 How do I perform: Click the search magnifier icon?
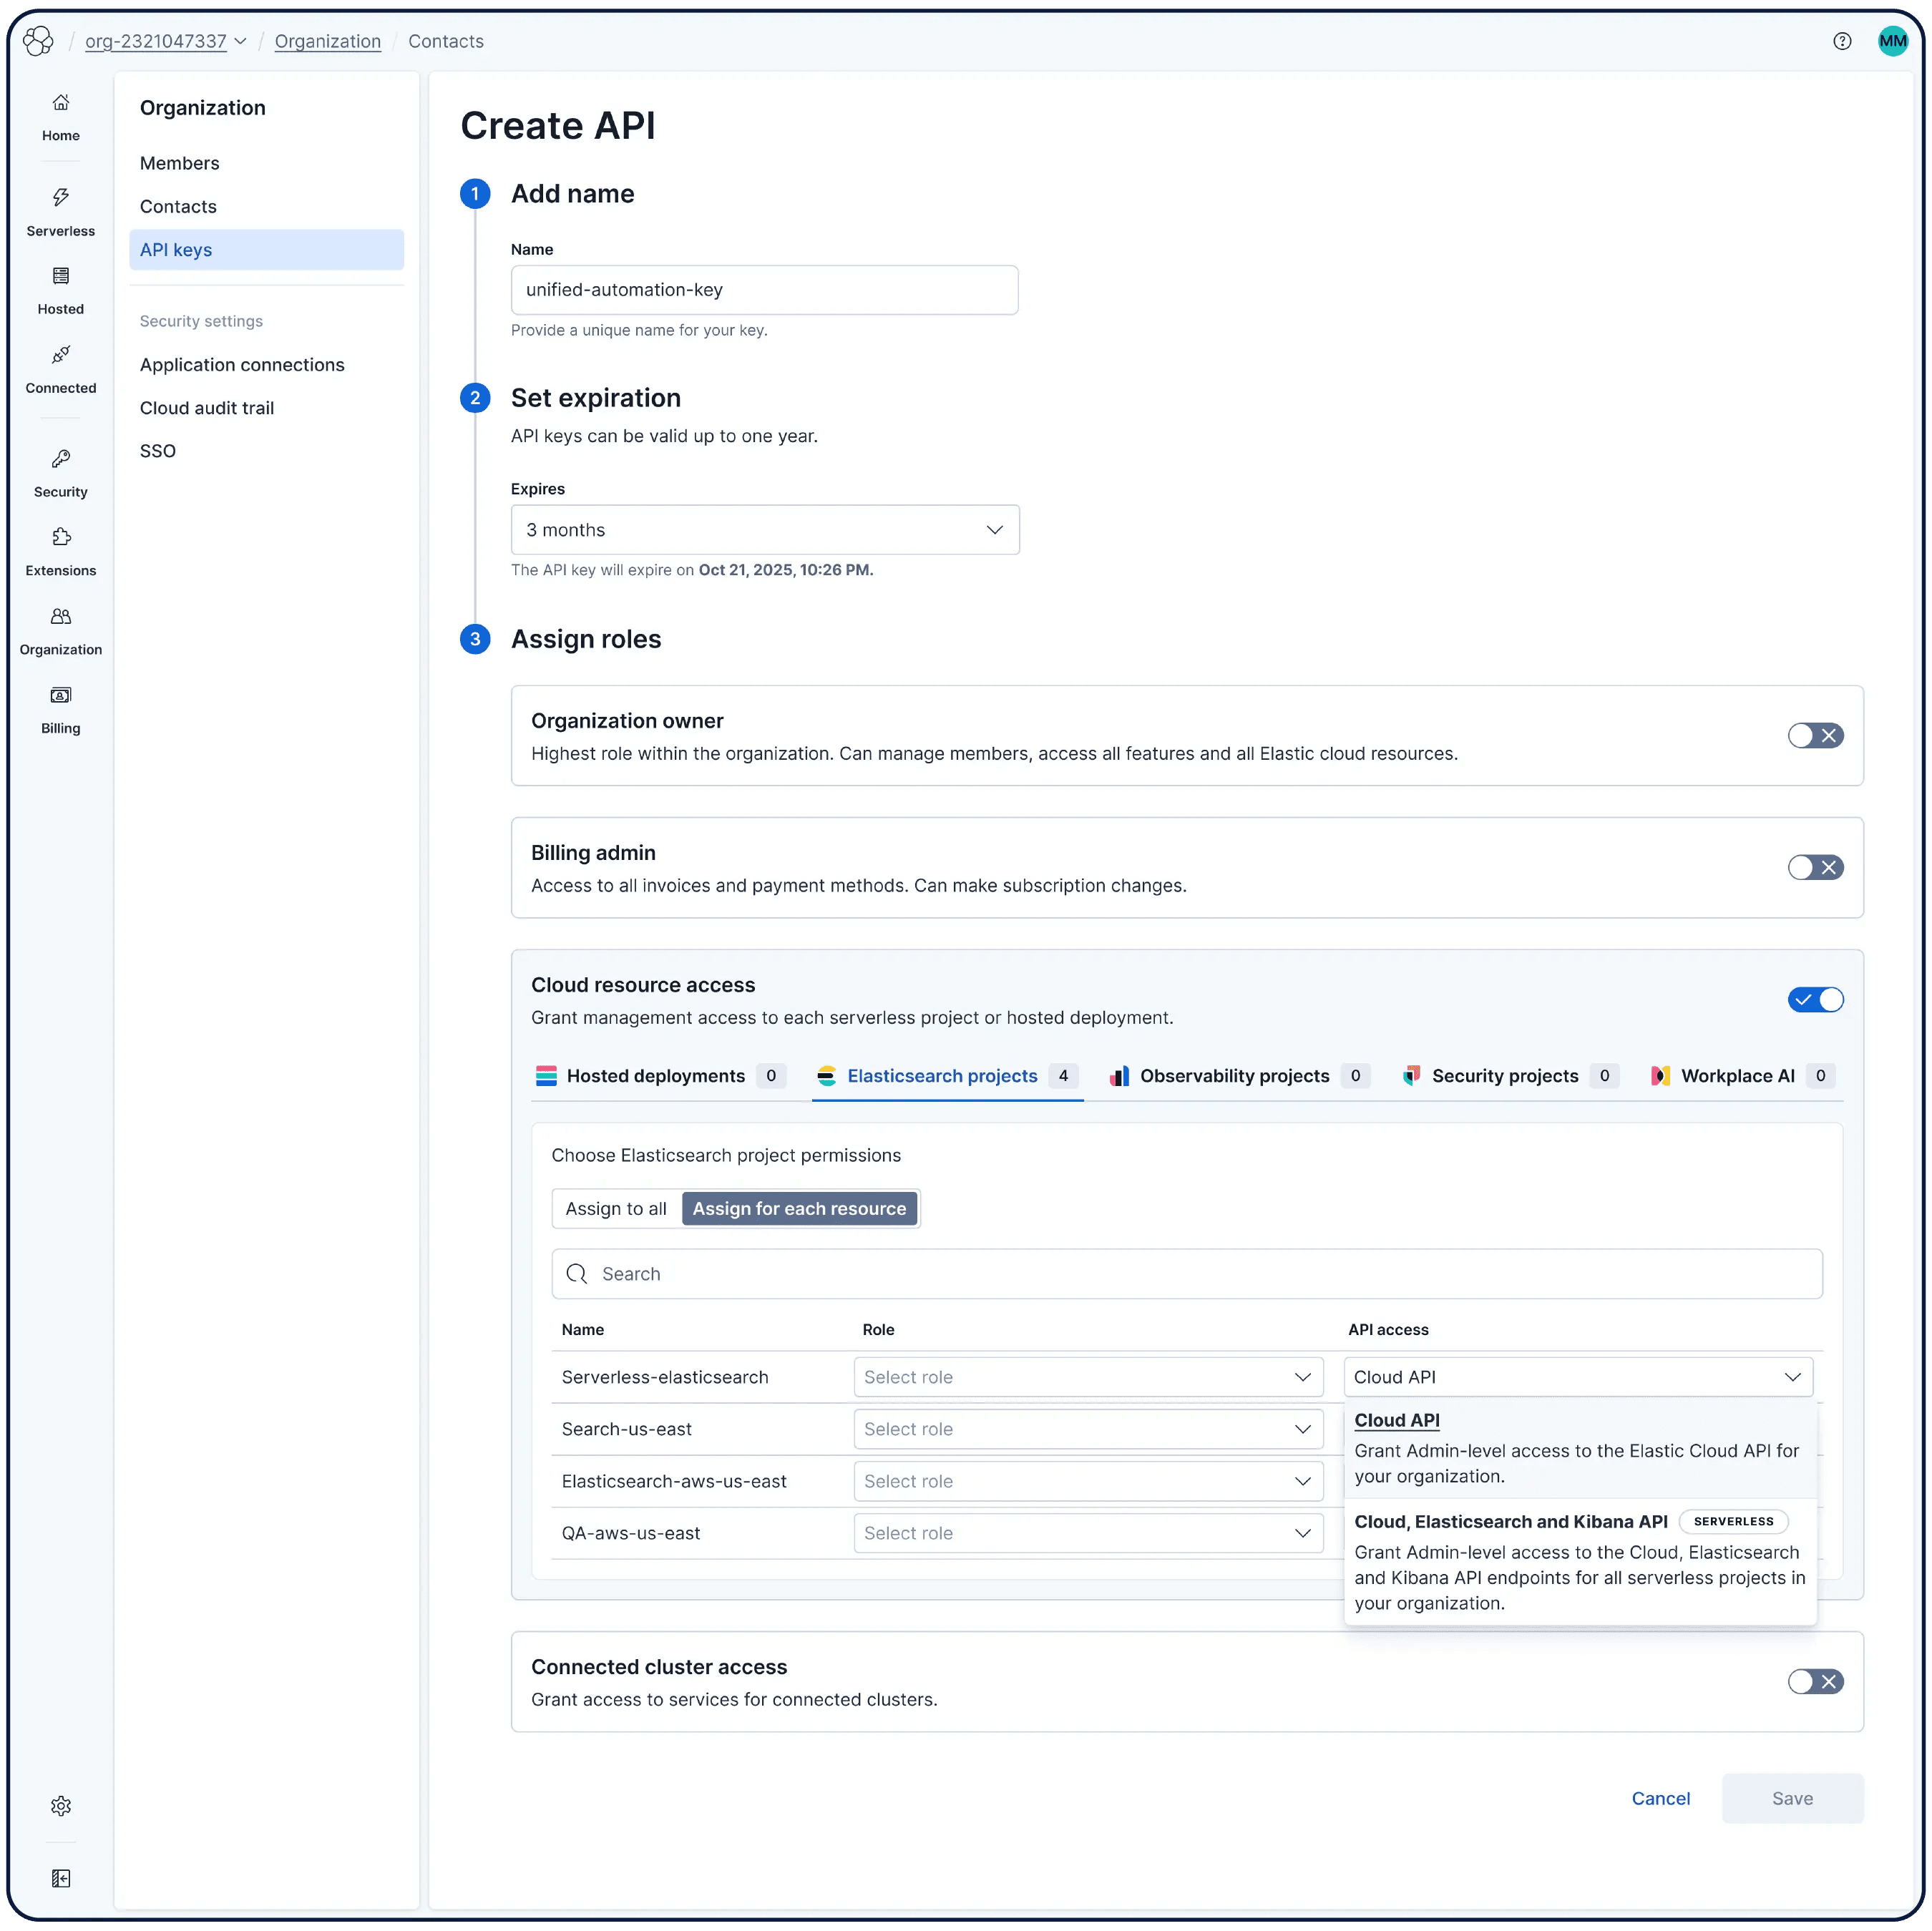(x=577, y=1274)
